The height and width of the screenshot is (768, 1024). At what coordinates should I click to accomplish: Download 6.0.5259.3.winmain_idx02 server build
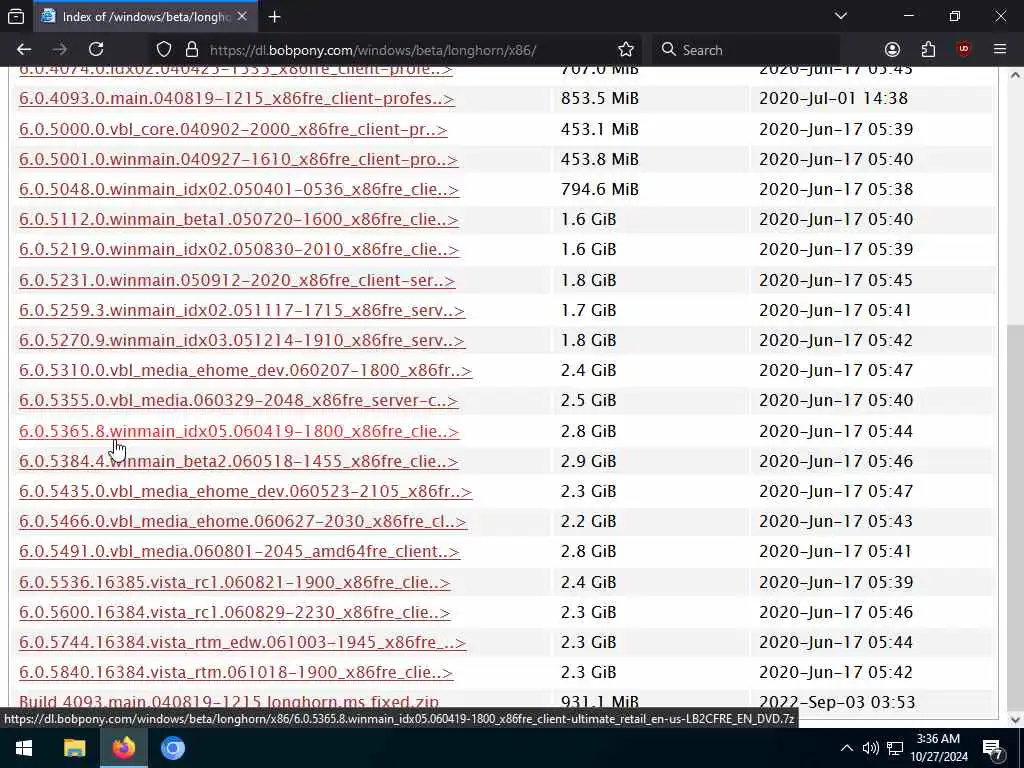242,310
